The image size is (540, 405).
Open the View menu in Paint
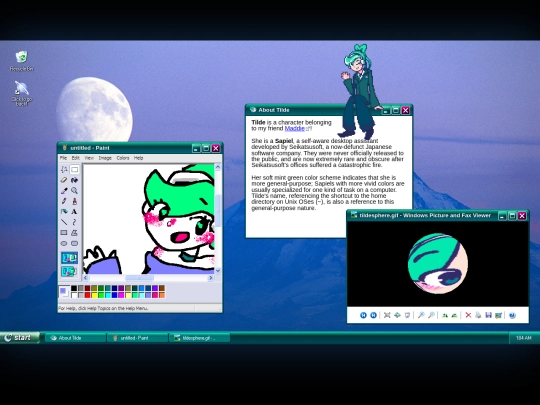point(89,158)
